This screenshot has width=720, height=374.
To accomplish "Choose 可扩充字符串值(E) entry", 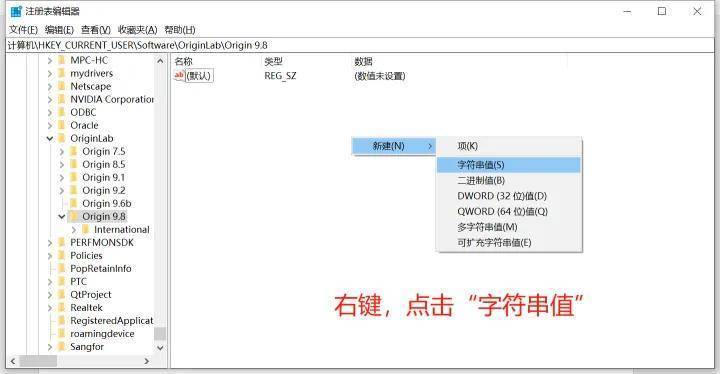I will click(x=509, y=243).
